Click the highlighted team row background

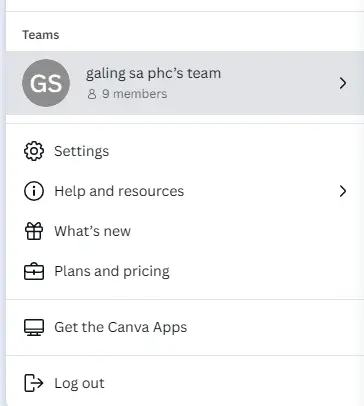click(185, 83)
